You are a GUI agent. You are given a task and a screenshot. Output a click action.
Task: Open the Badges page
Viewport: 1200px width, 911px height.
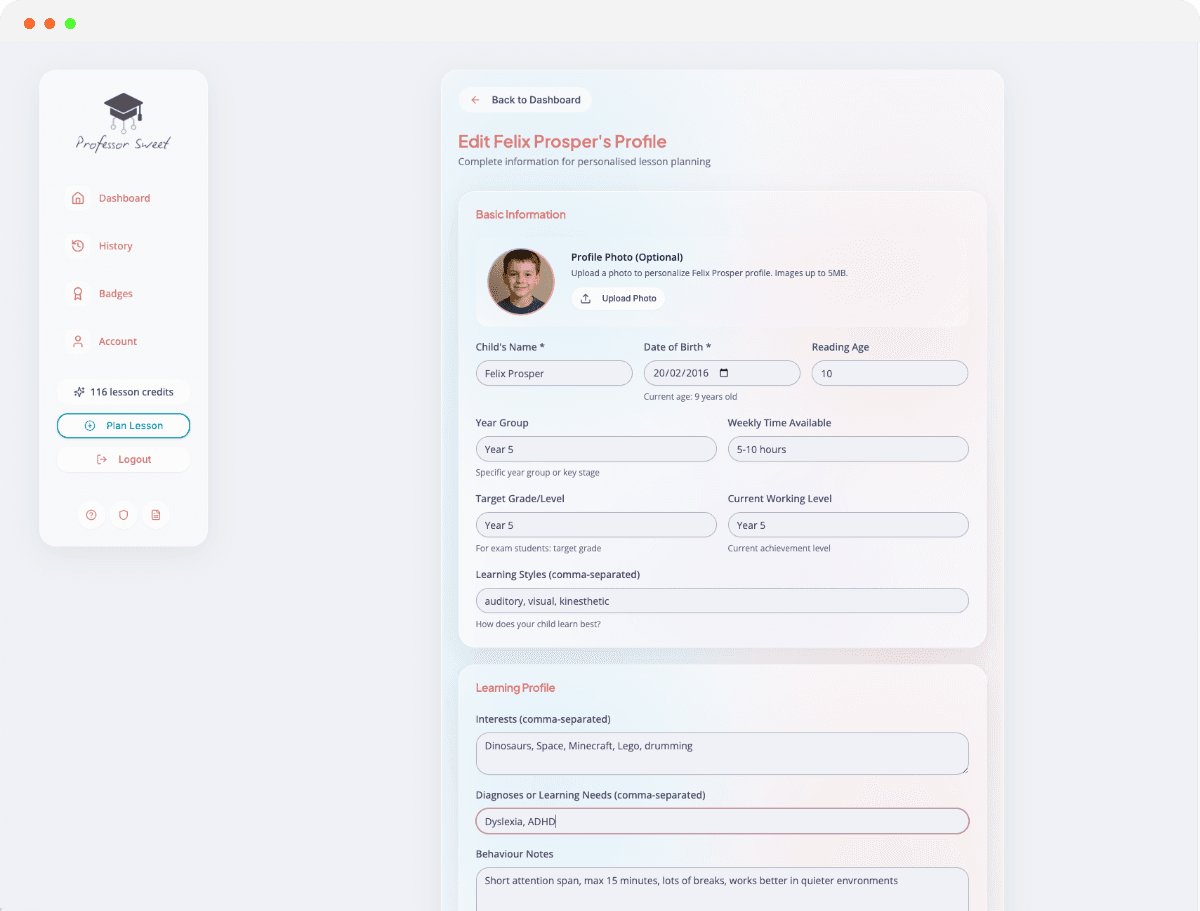pyautogui.click(x=115, y=294)
